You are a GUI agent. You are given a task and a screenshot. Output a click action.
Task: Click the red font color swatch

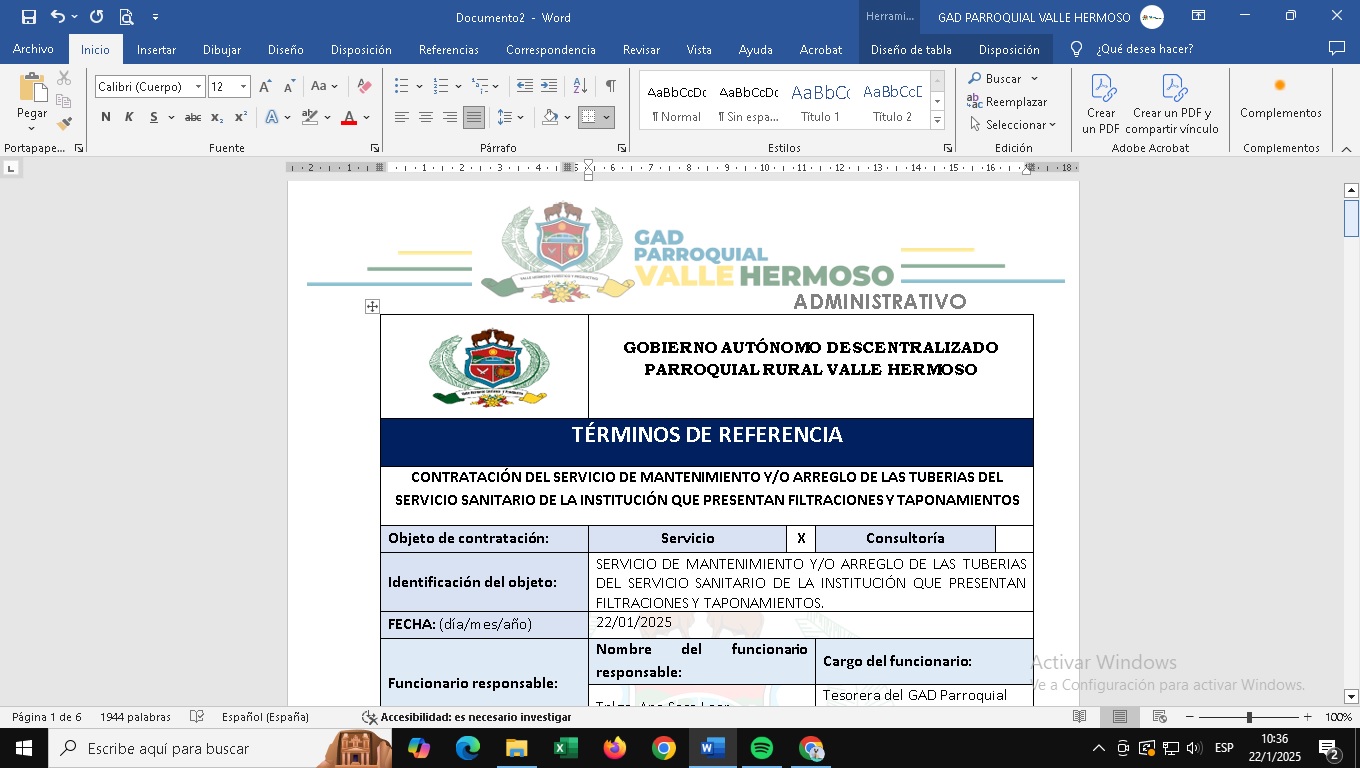point(349,118)
